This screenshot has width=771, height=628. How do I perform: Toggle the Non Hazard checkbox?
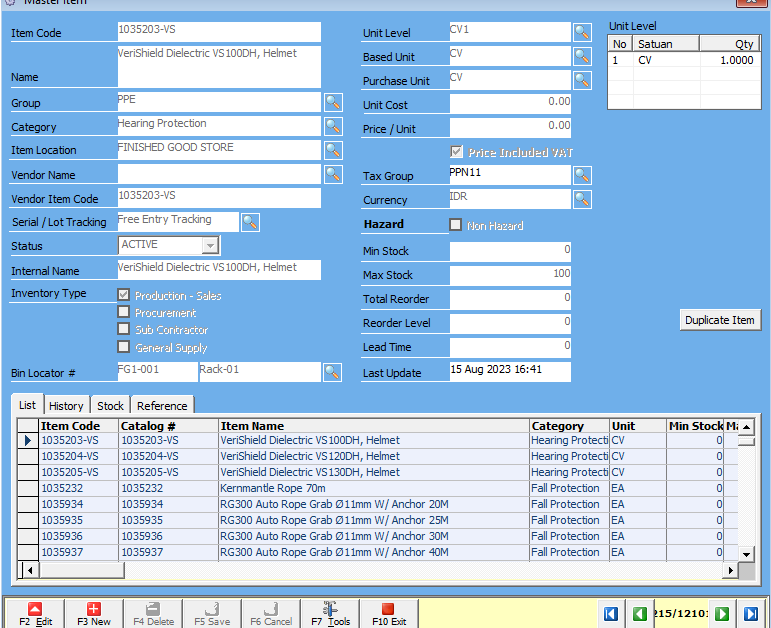(456, 225)
